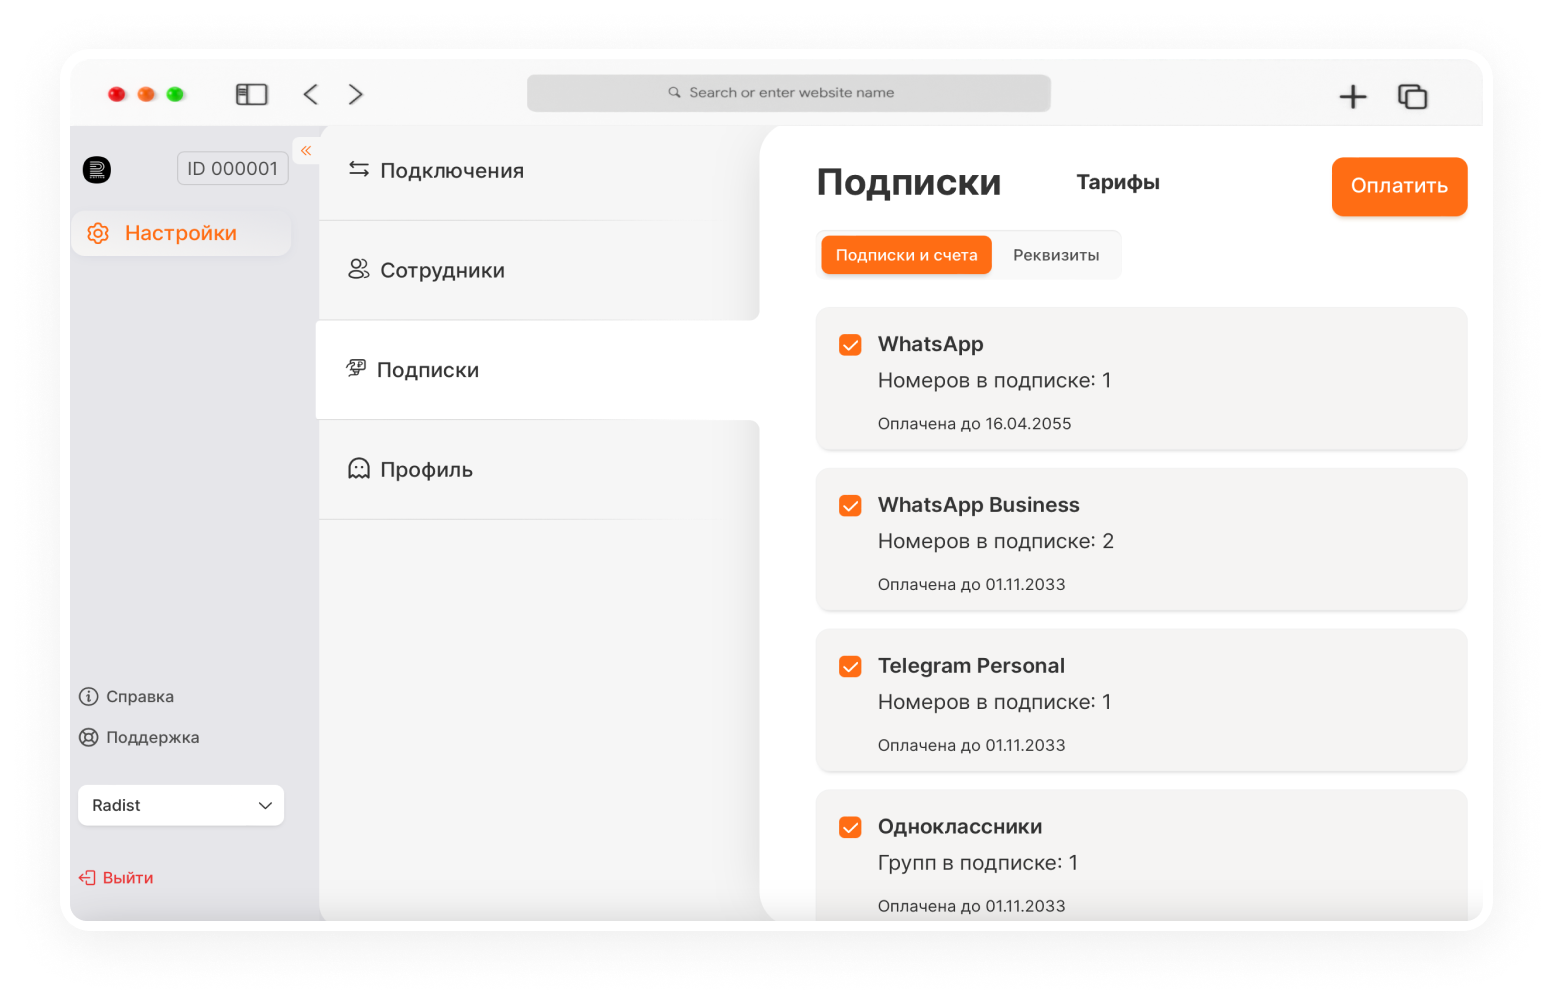1553x1002 pixels.
Task: Click the Справка info icon
Action: coord(89,697)
